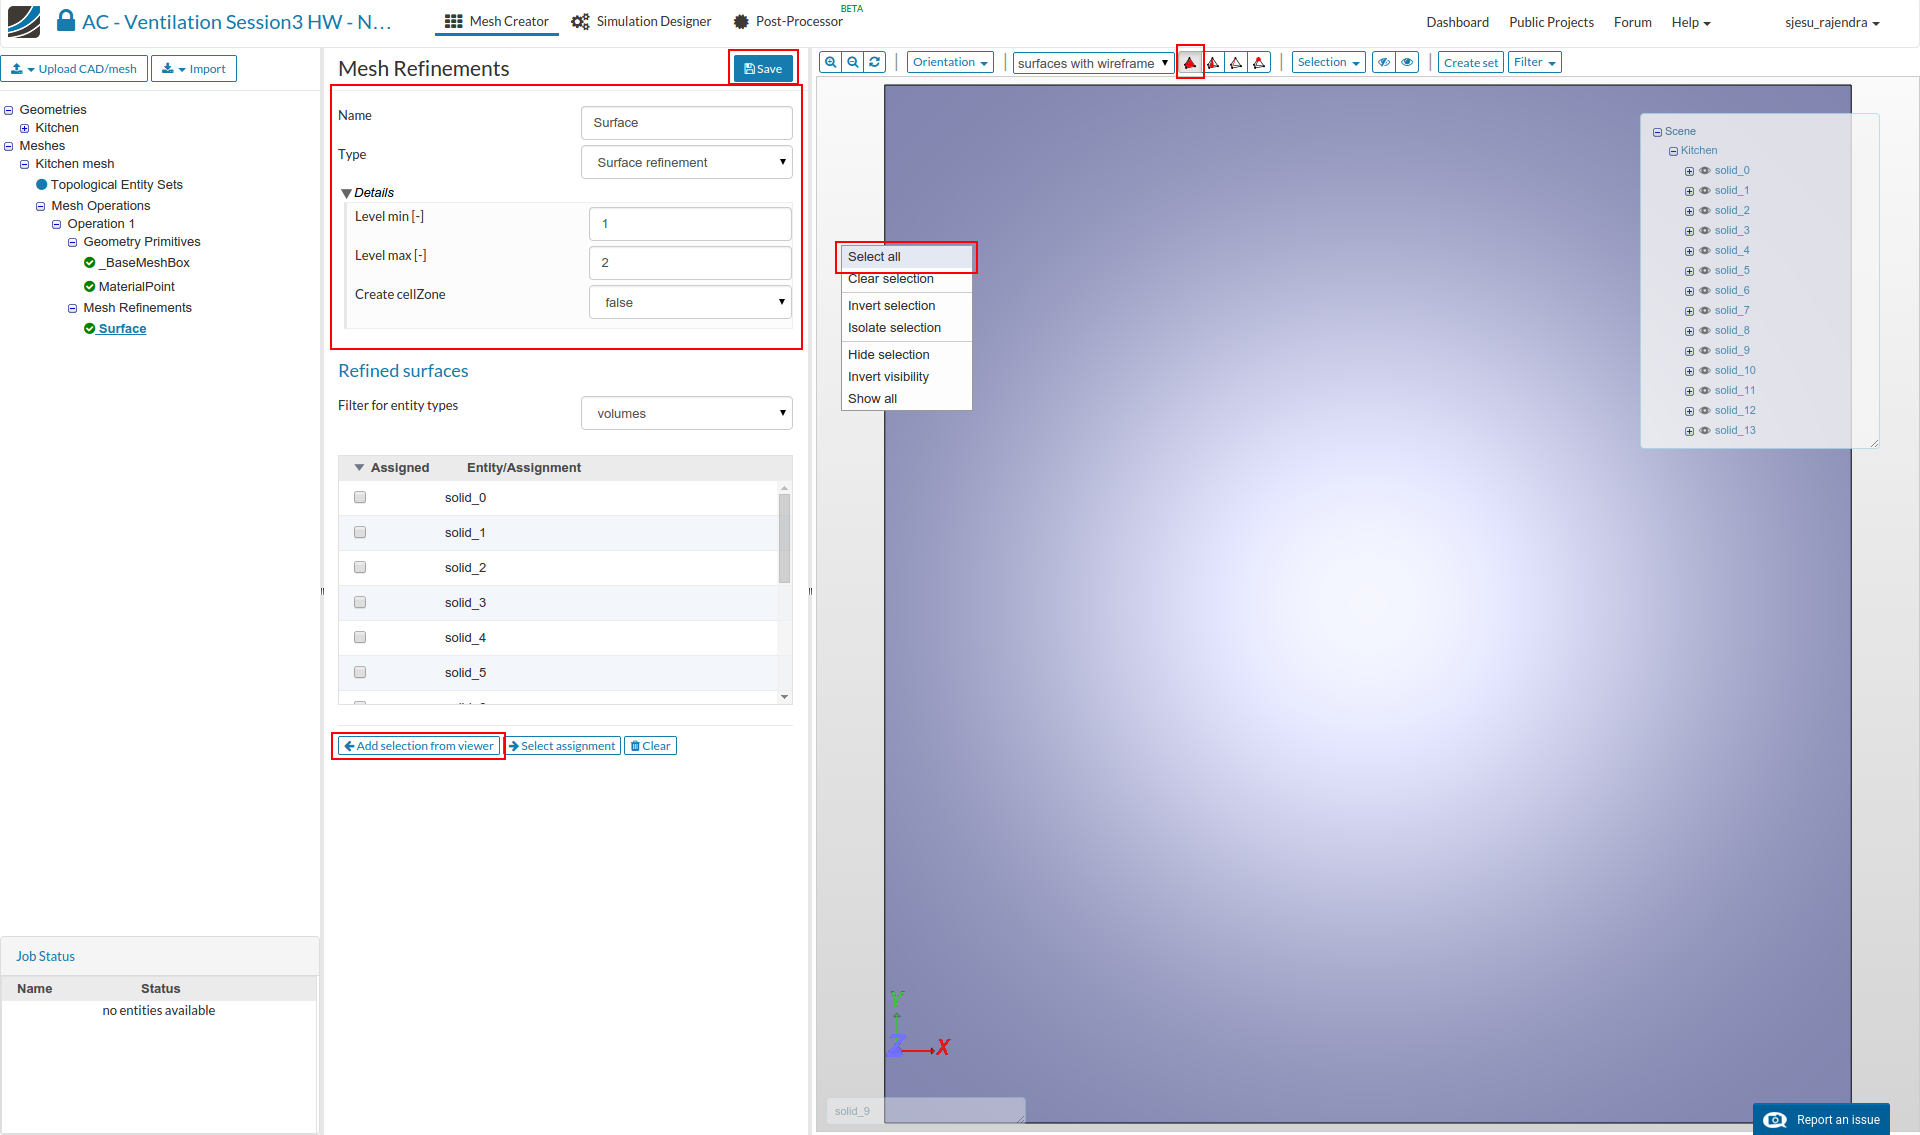Toggle visibility of solid_5 in scene tree

pyautogui.click(x=1705, y=270)
